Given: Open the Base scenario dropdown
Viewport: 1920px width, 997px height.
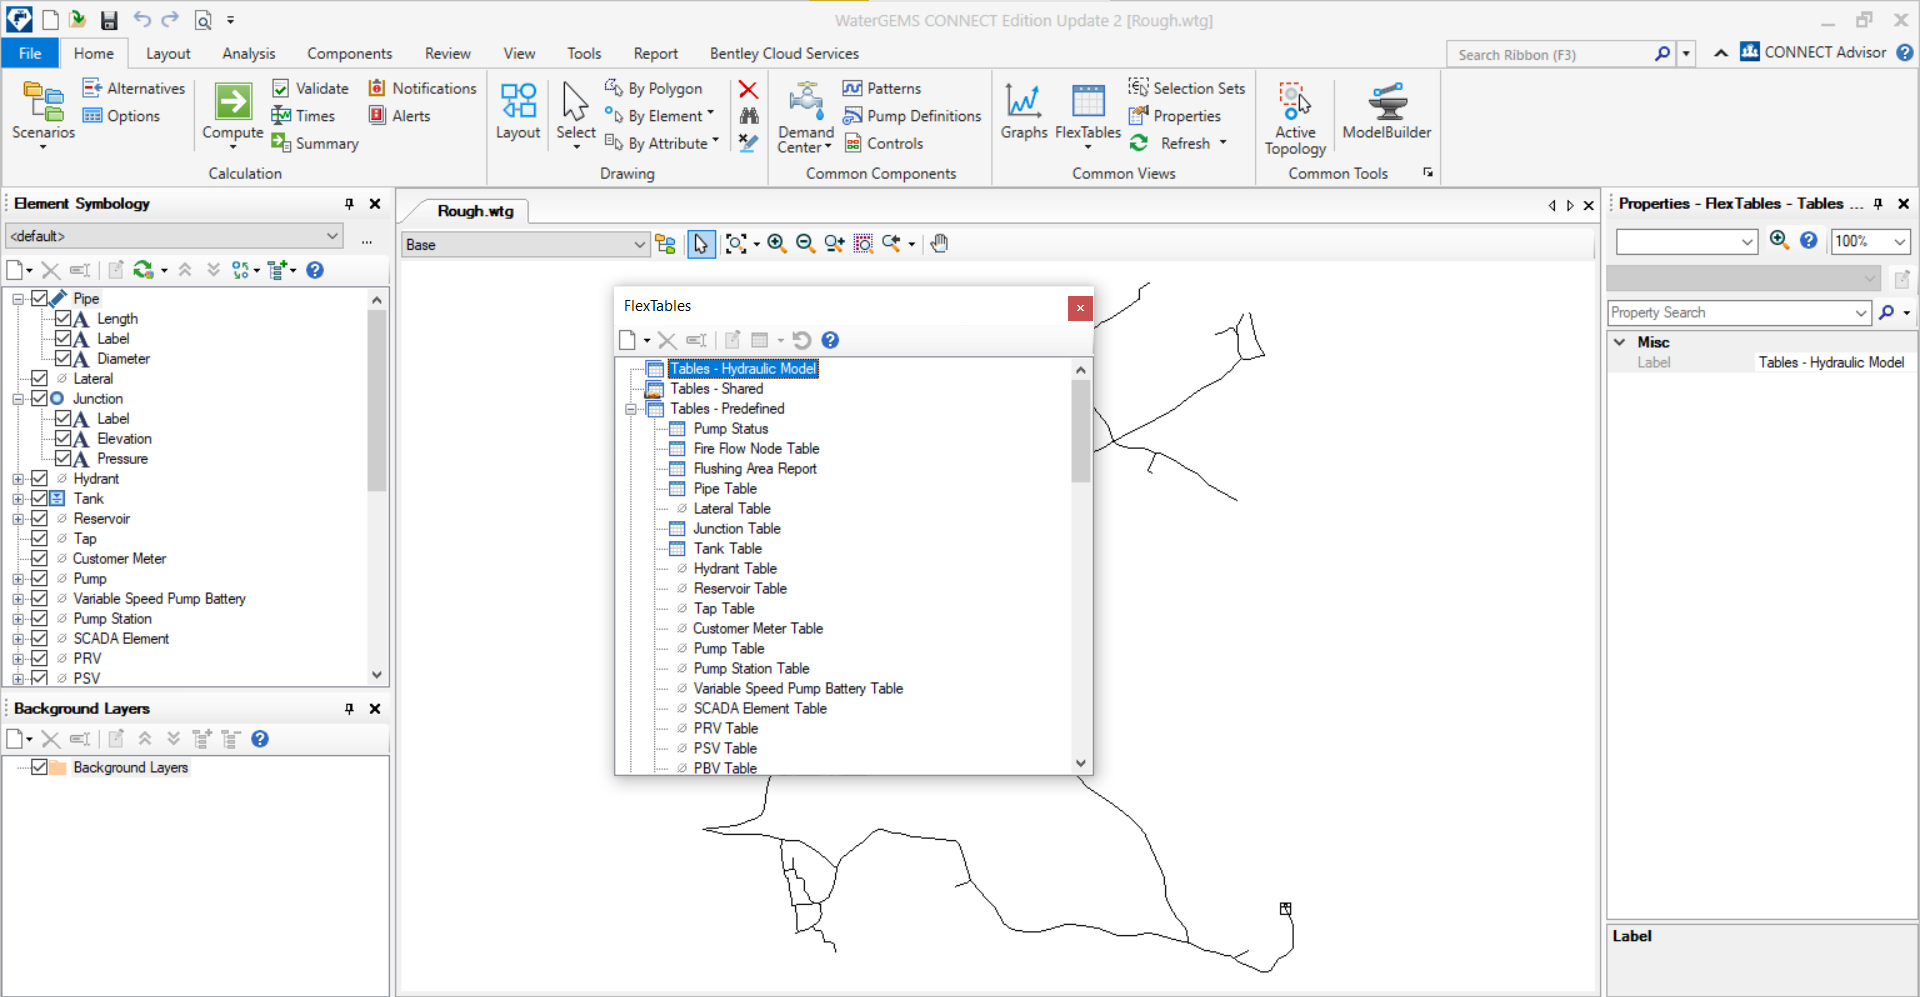Looking at the screenshot, I should tap(639, 245).
